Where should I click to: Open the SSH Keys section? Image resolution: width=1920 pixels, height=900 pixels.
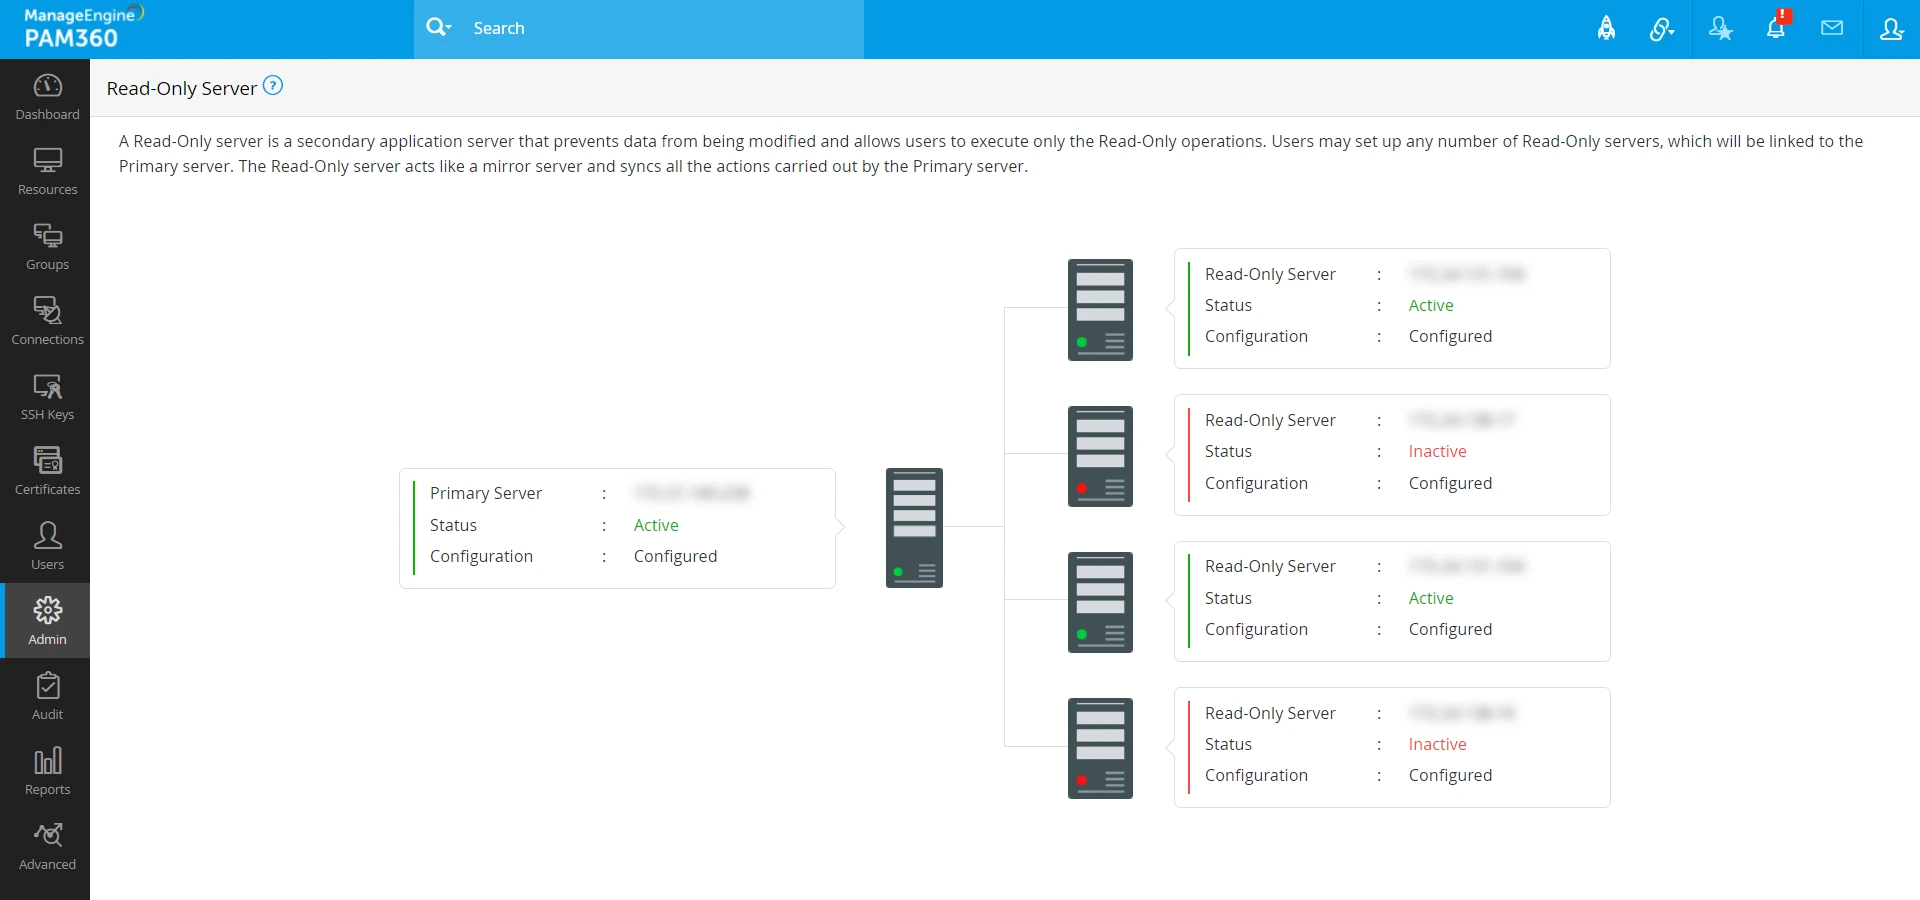coord(47,397)
